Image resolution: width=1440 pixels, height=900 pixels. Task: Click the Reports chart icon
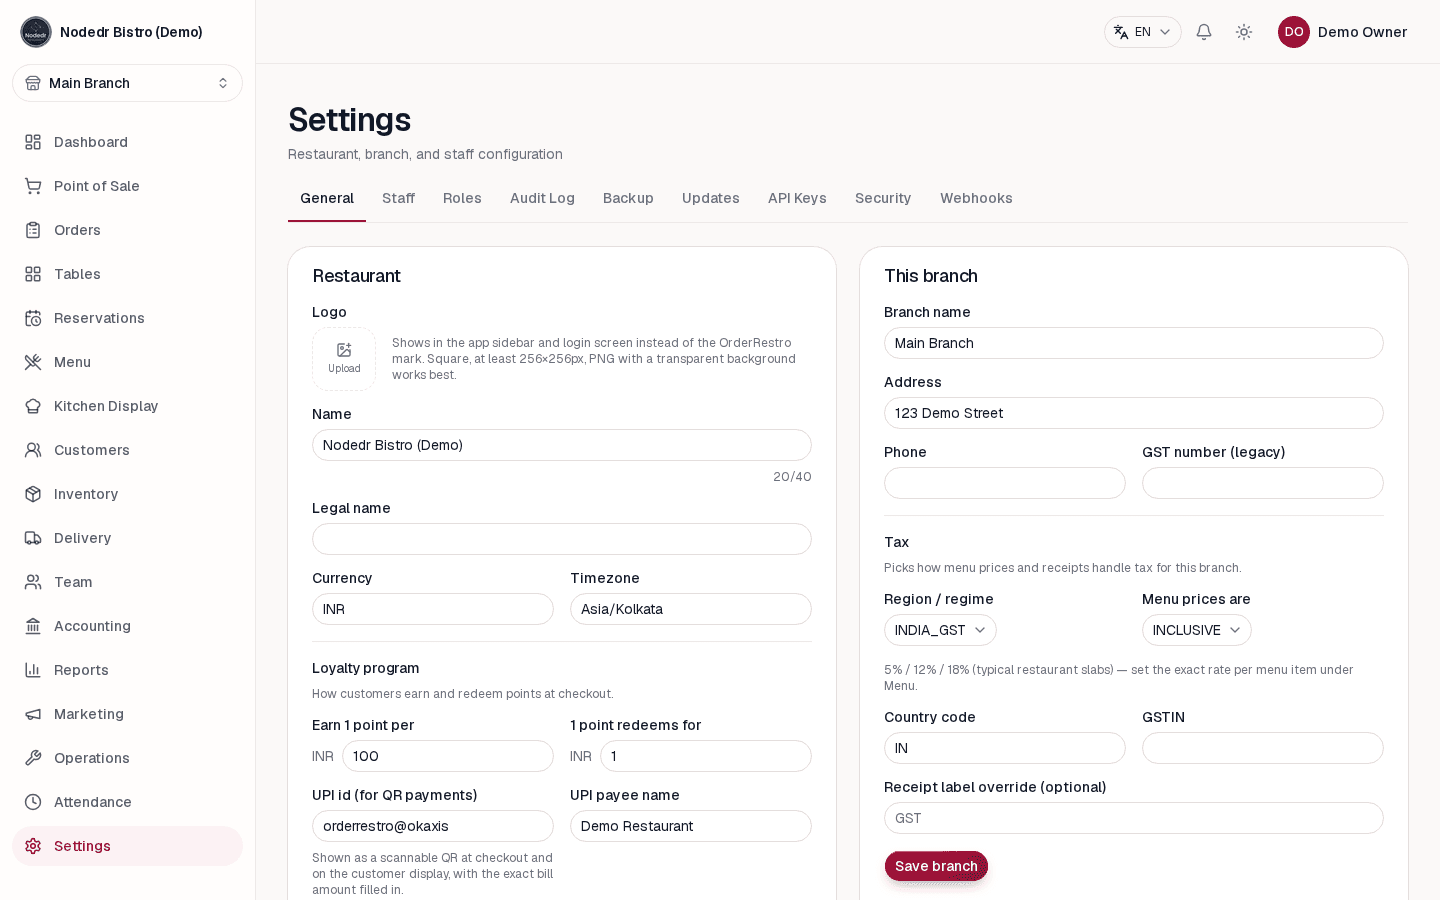coord(33,670)
